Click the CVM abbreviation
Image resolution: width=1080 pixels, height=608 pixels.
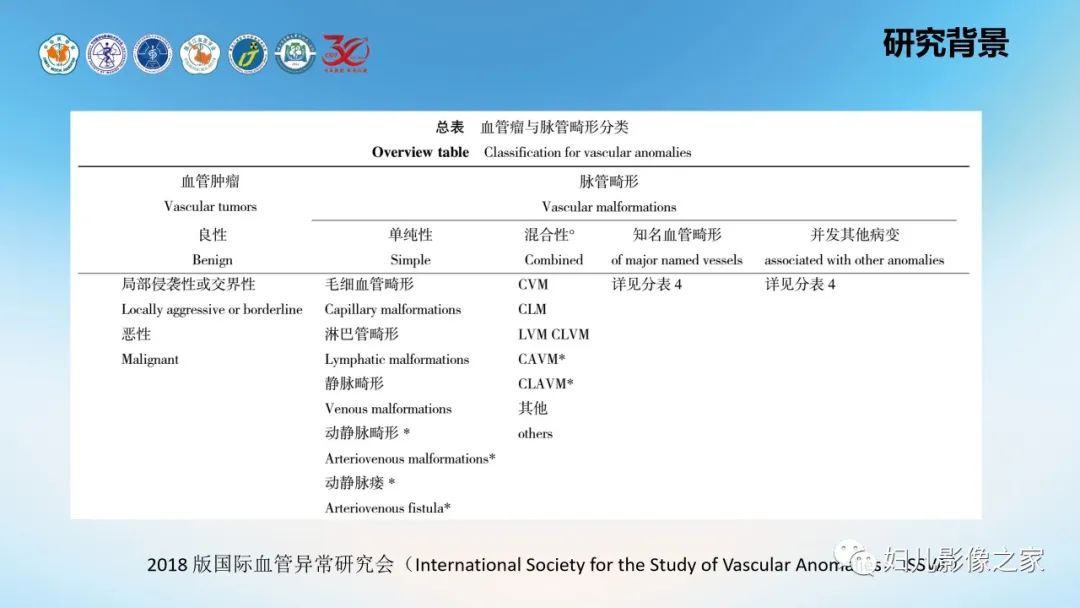(533, 284)
